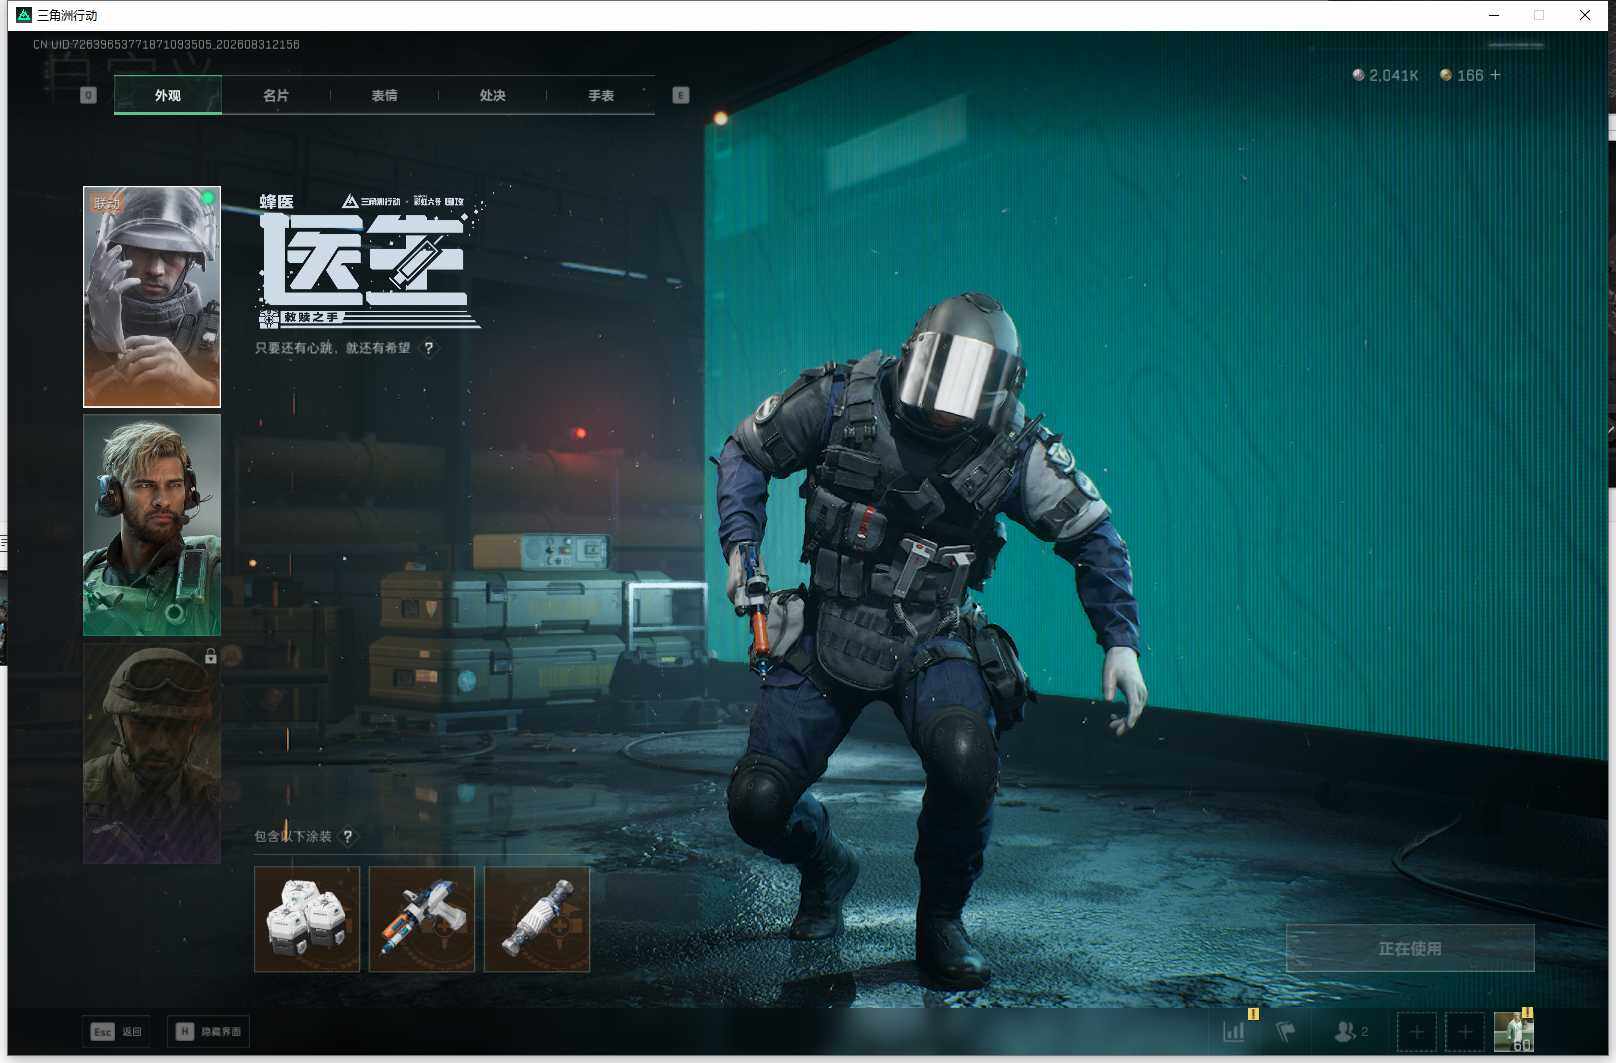
Task: Open the 名片 tab
Action: click(x=276, y=95)
